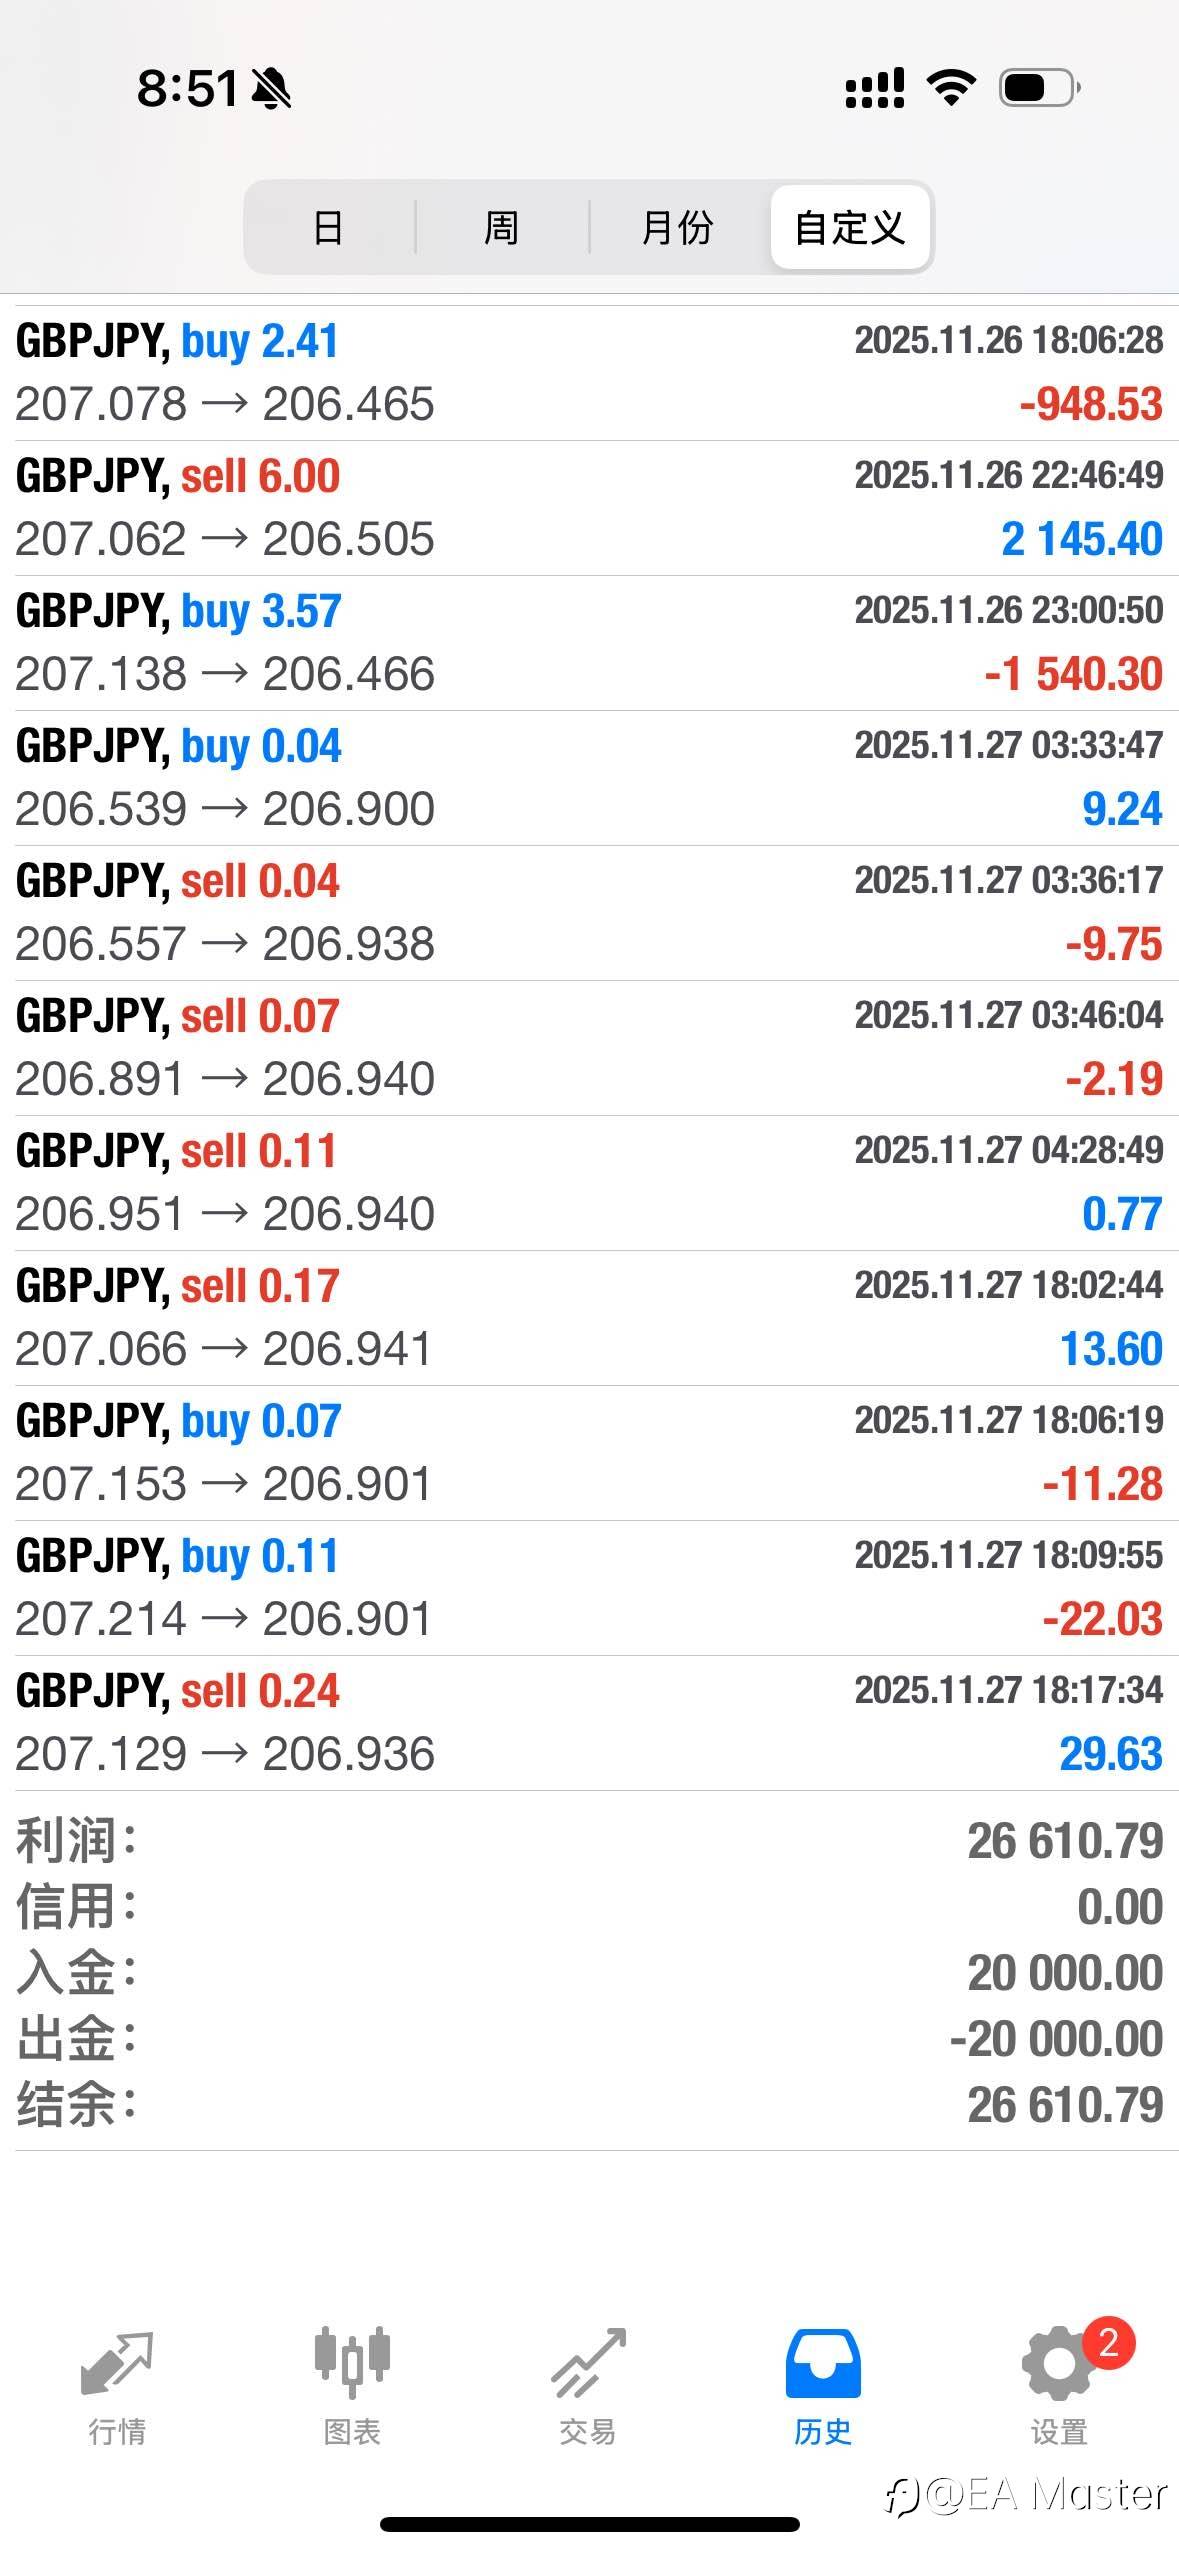Select the 自定义 custom period tab
This screenshot has height=2556, width=1179.
(x=850, y=227)
